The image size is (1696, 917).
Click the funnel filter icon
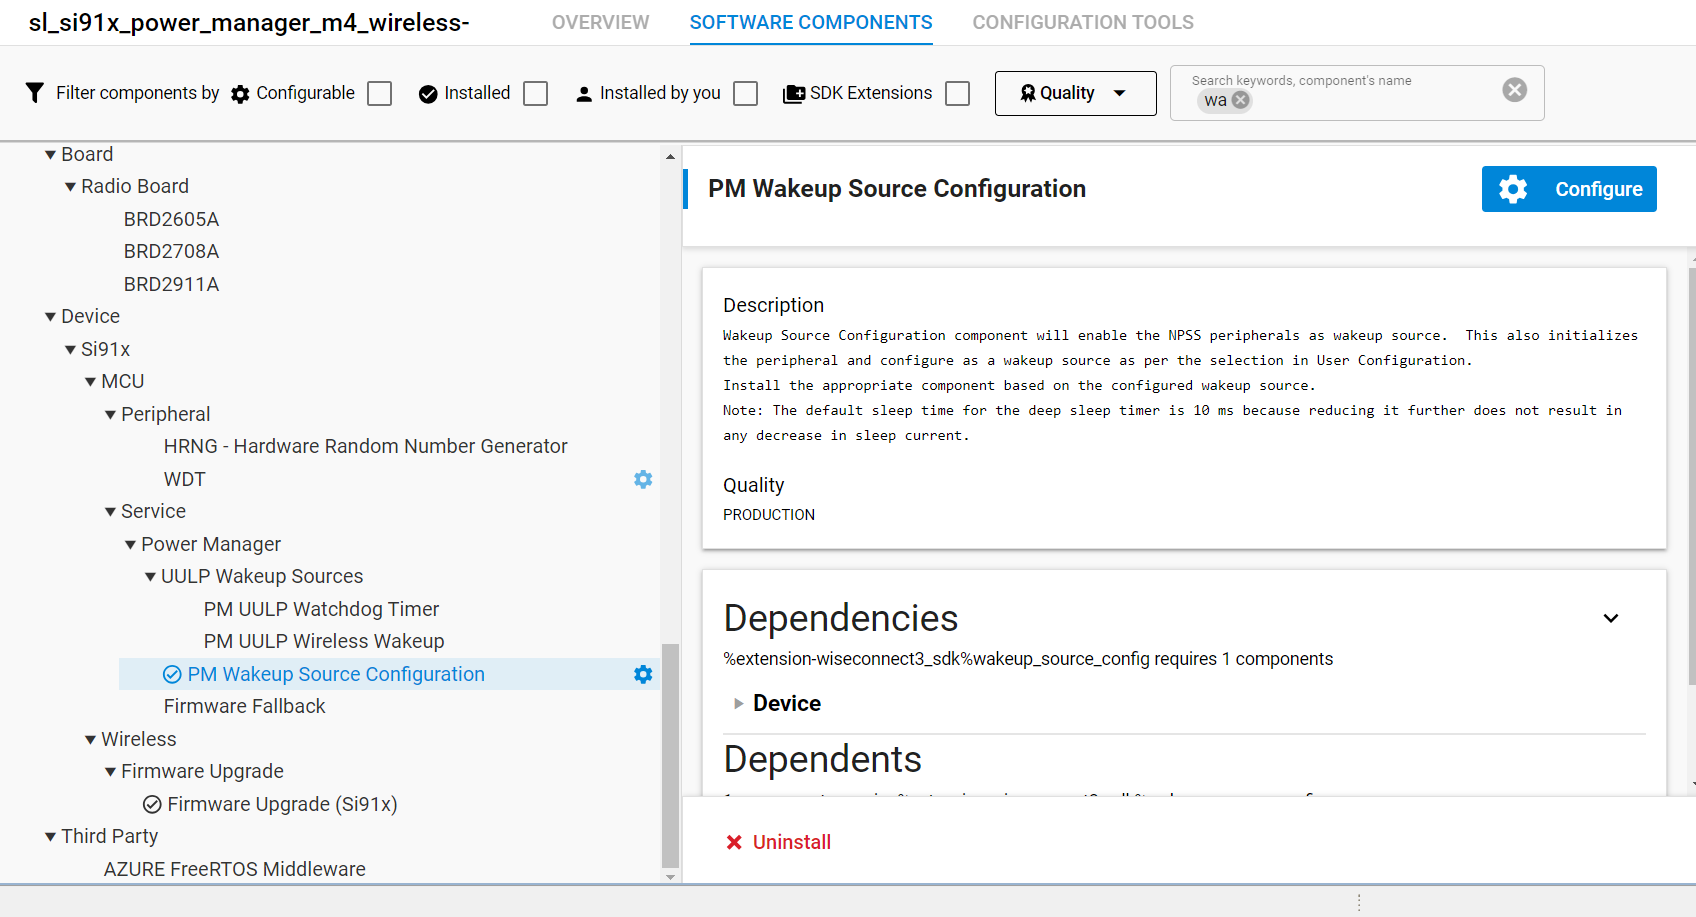35,93
